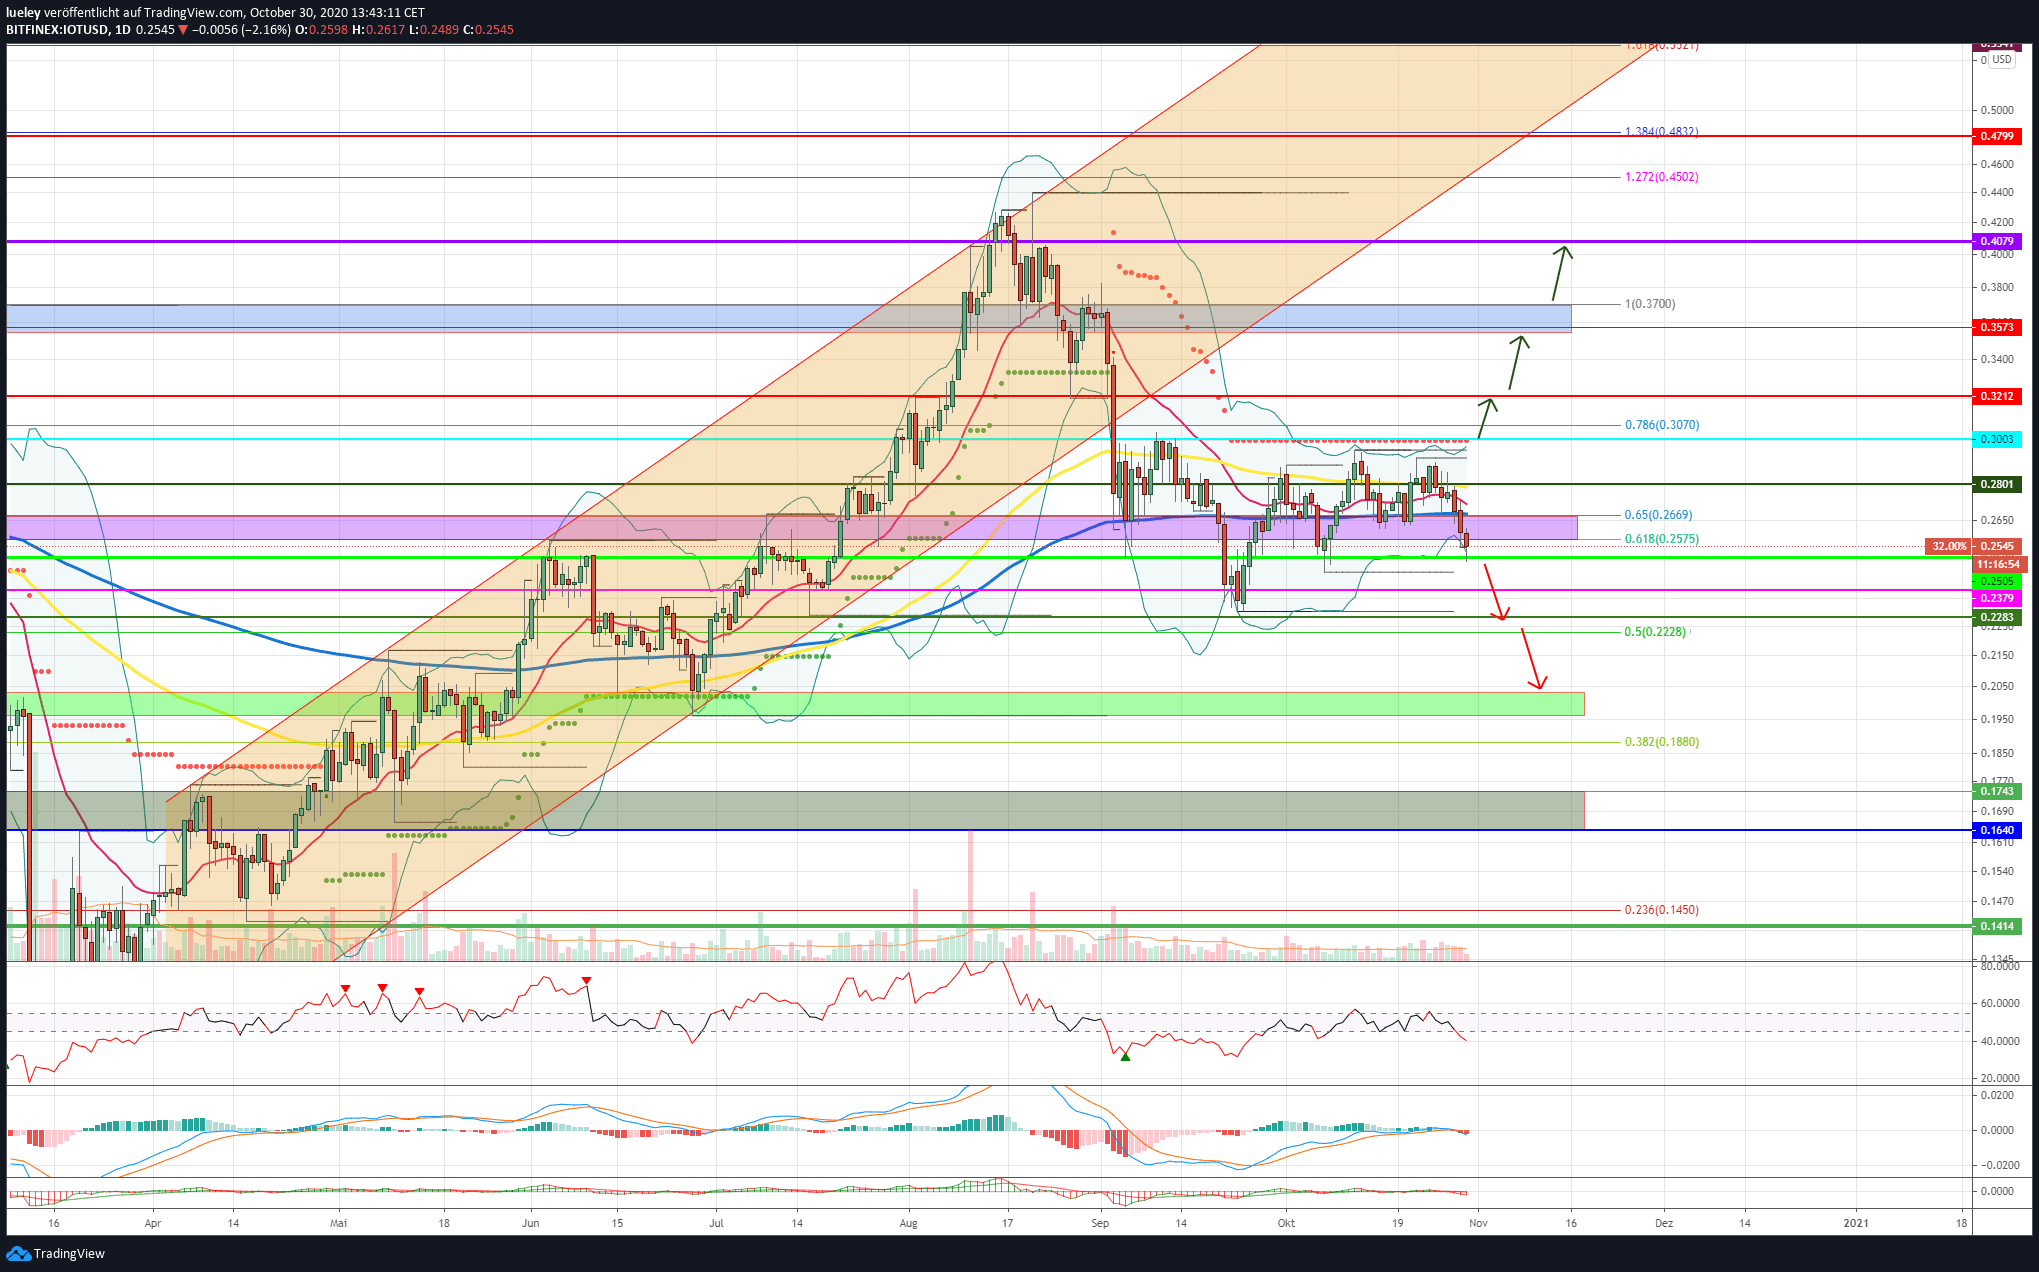Select the cyan 0.3003 price label

(x=1997, y=439)
